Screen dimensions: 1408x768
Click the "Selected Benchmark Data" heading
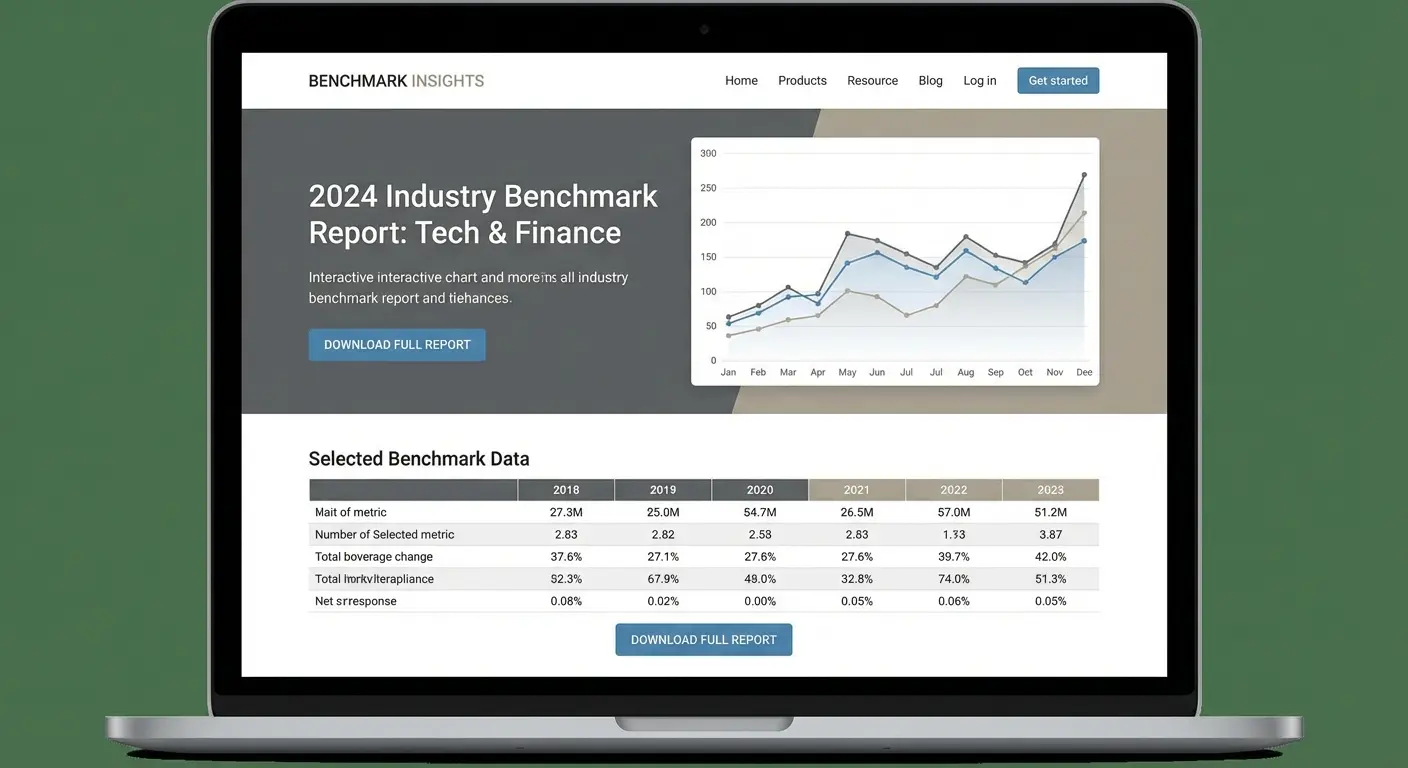pos(419,459)
